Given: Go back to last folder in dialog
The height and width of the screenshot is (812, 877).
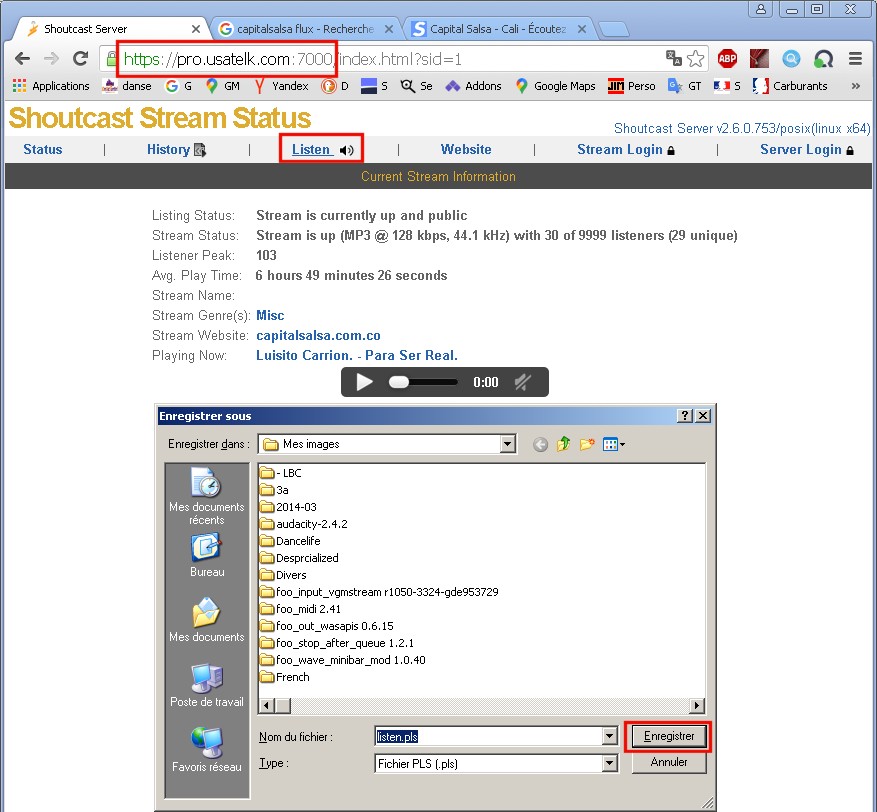Looking at the screenshot, I should [540, 445].
